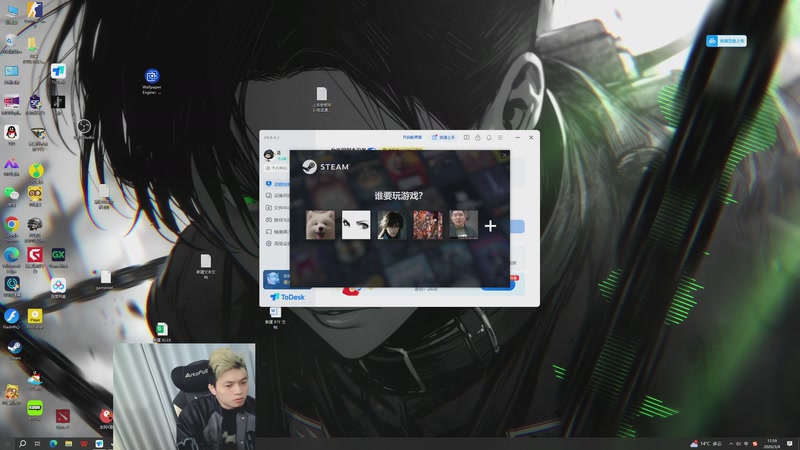
Task: Click ToDesk sidebar promo banner
Action: click(277, 279)
